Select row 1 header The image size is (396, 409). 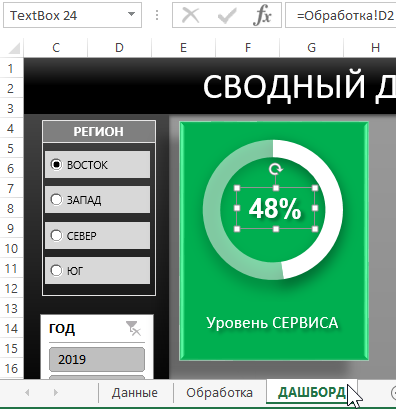point(11,68)
